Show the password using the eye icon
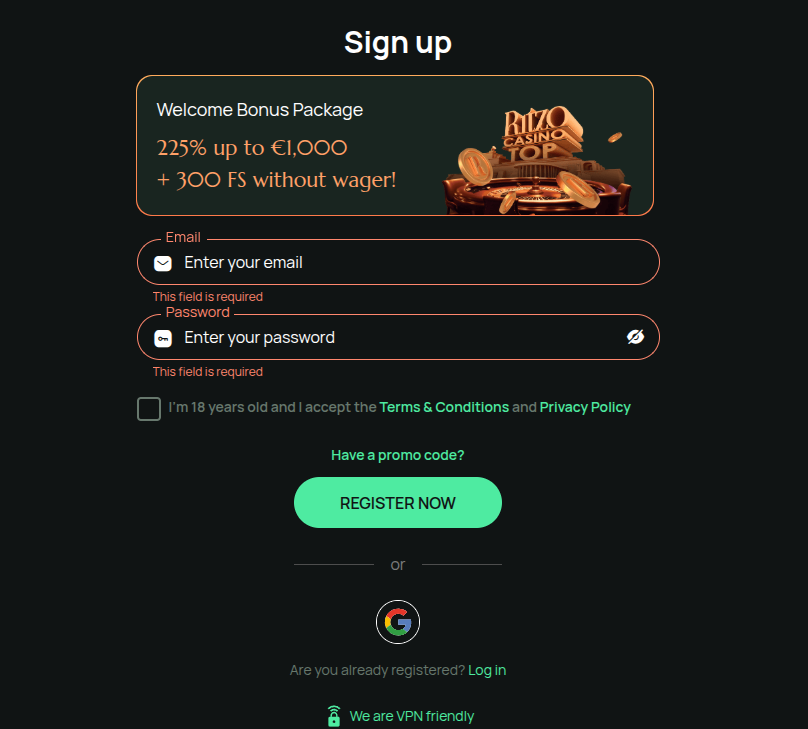Viewport: 808px width, 729px height. 635,337
